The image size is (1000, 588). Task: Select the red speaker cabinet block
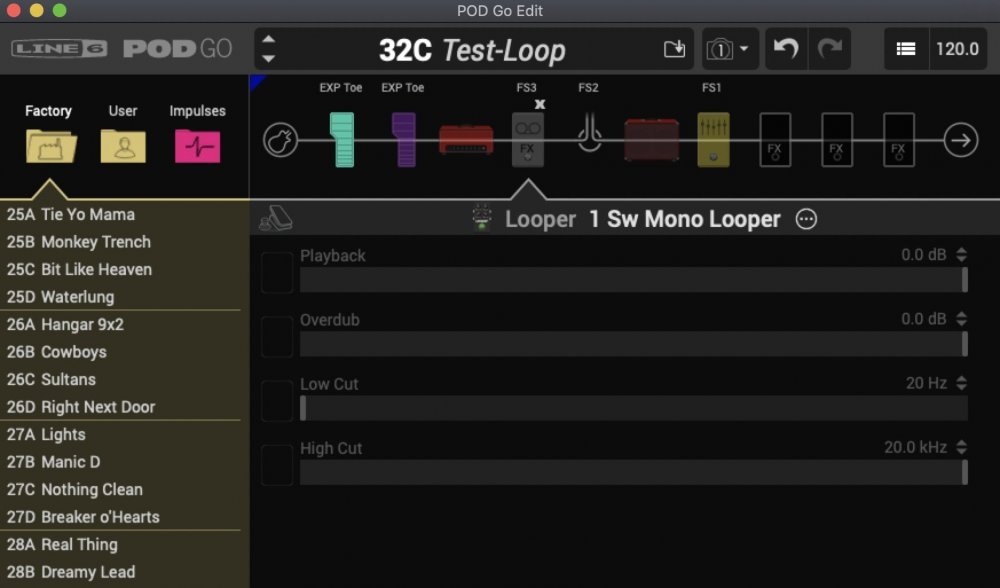pos(651,140)
